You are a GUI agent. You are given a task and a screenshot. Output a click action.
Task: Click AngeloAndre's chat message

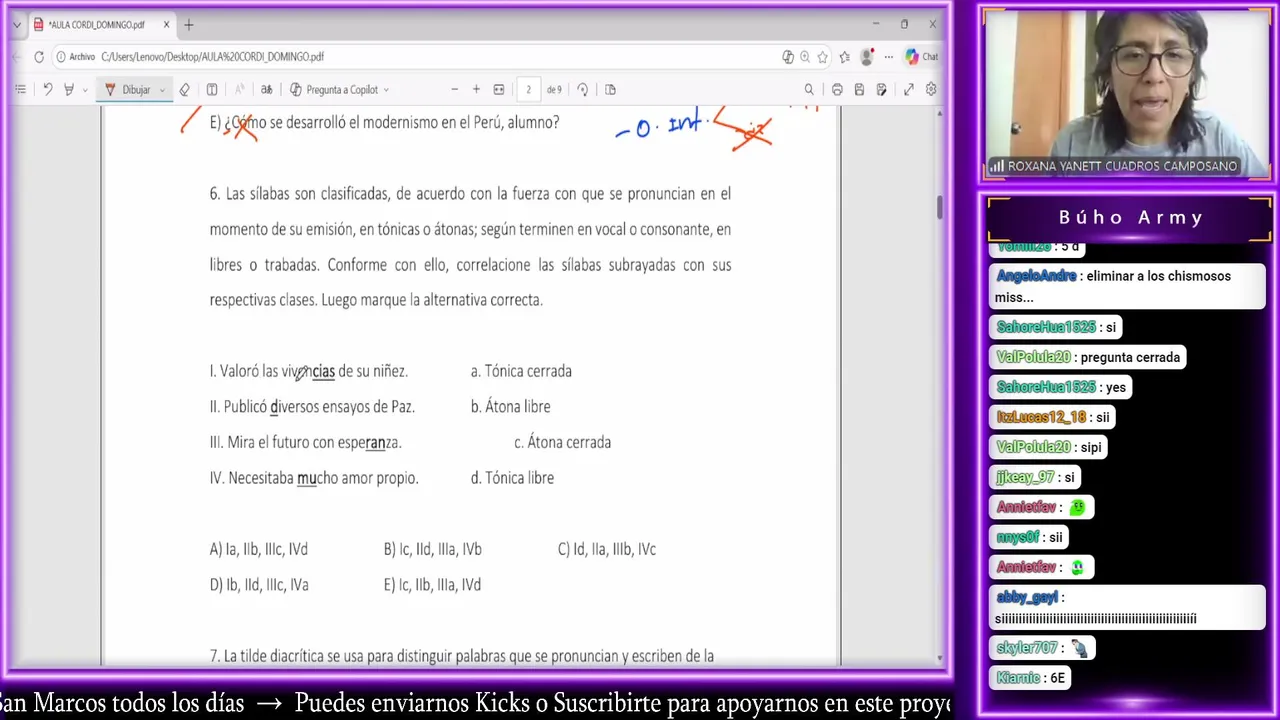pos(1126,286)
